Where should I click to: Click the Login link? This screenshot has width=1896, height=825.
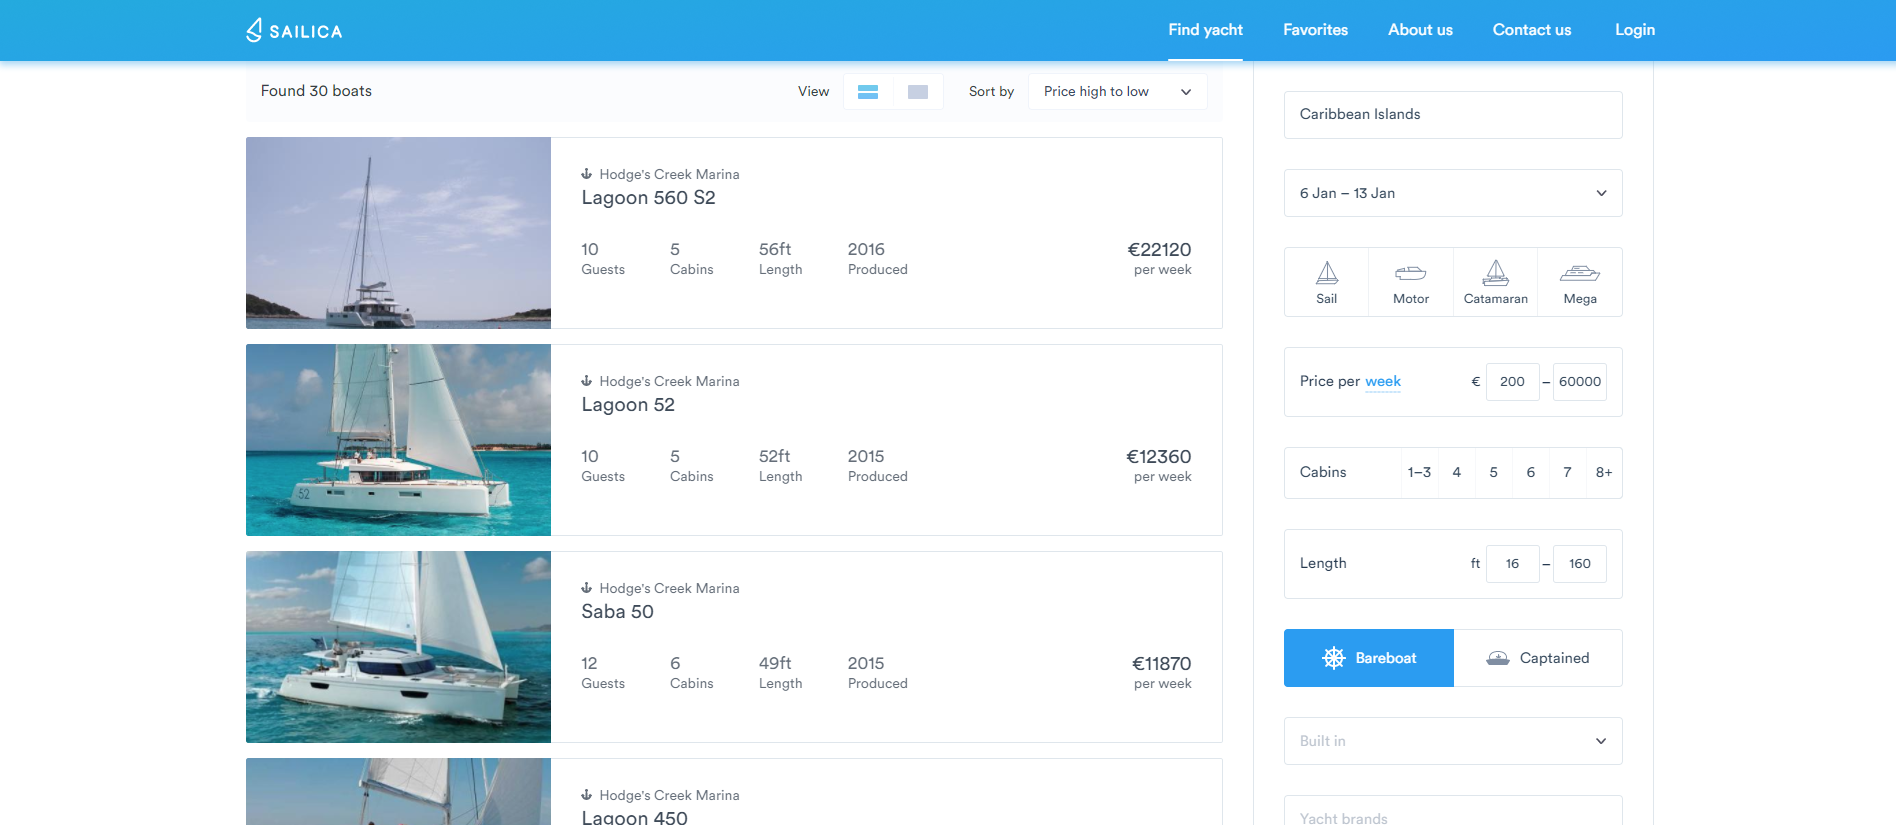(1635, 30)
